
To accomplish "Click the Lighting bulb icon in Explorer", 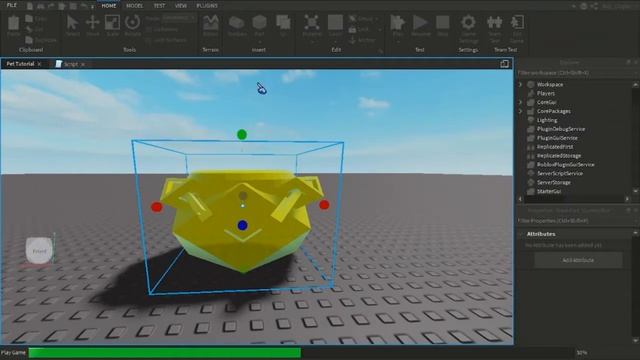I will click(531, 120).
